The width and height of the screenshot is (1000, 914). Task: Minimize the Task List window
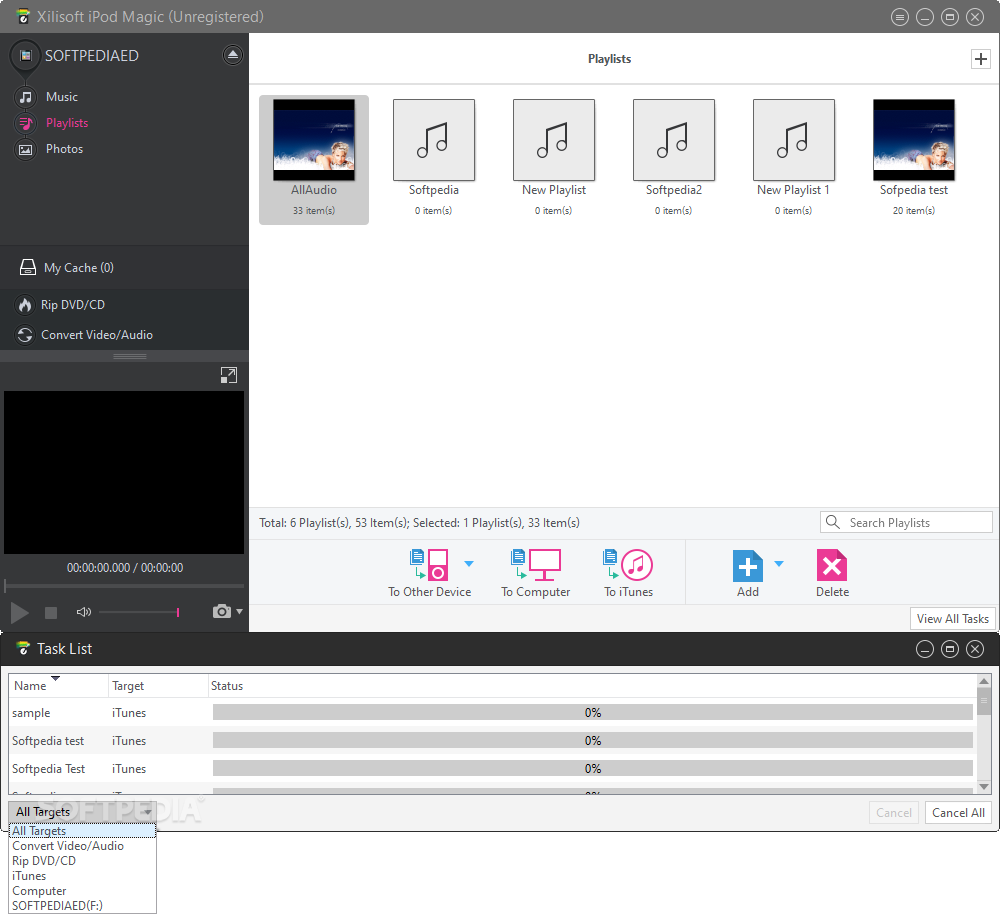point(925,649)
